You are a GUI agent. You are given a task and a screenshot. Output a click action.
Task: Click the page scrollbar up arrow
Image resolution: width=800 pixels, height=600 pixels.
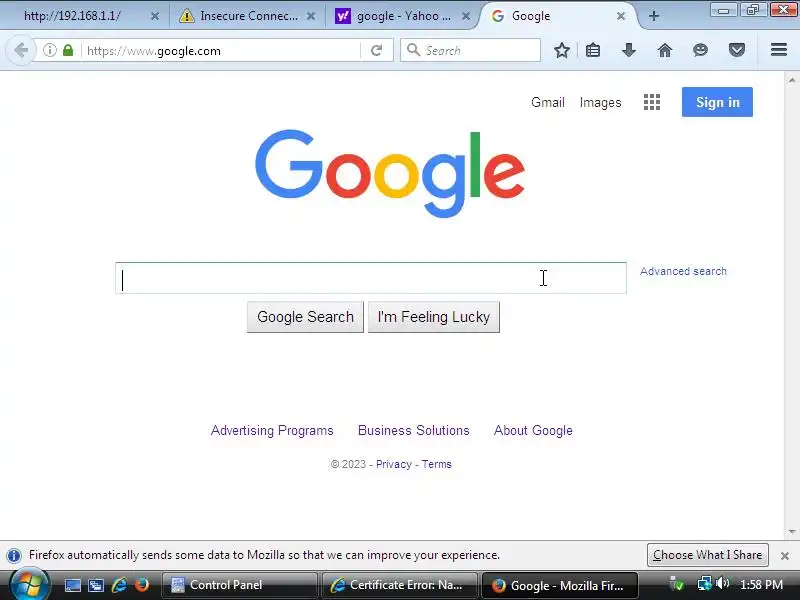792,79
